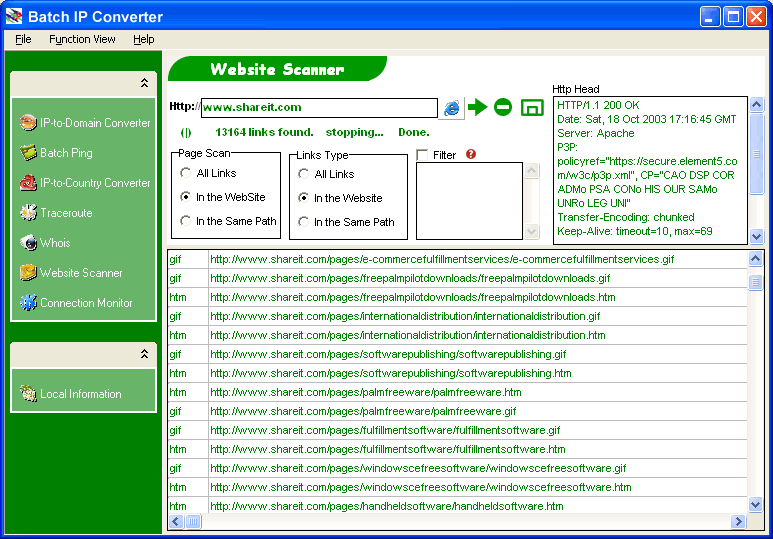This screenshot has width=773, height=539.
Task: Click the red Filter help question mark
Action: click(471, 154)
